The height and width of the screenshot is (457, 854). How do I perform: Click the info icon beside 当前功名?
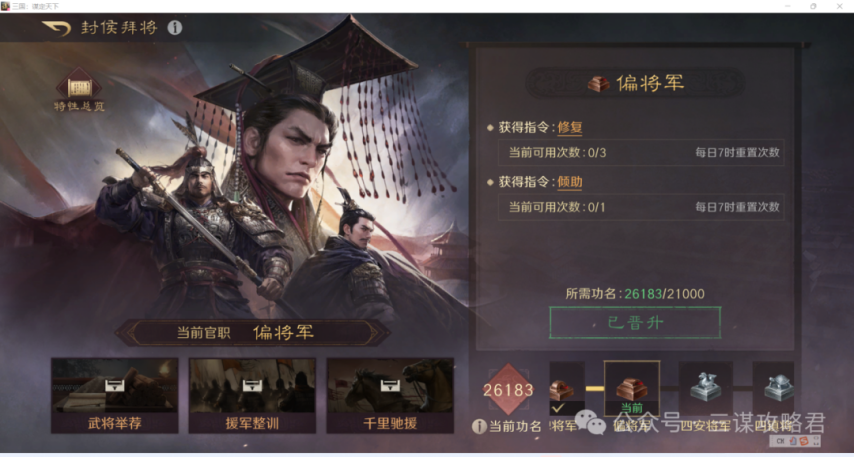pyautogui.click(x=479, y=426)
